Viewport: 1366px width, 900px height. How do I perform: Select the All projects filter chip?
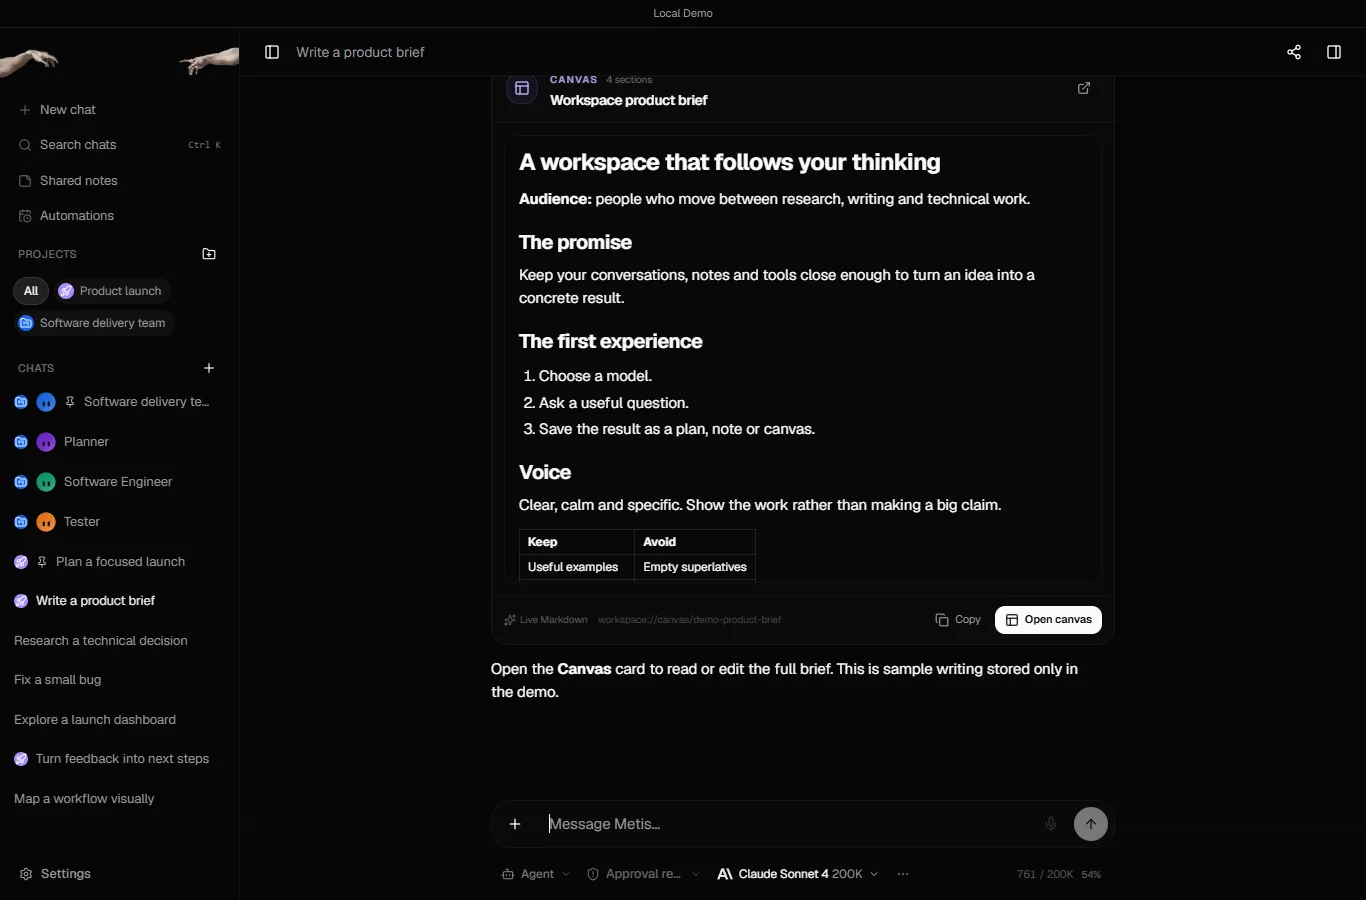(31, 291)
